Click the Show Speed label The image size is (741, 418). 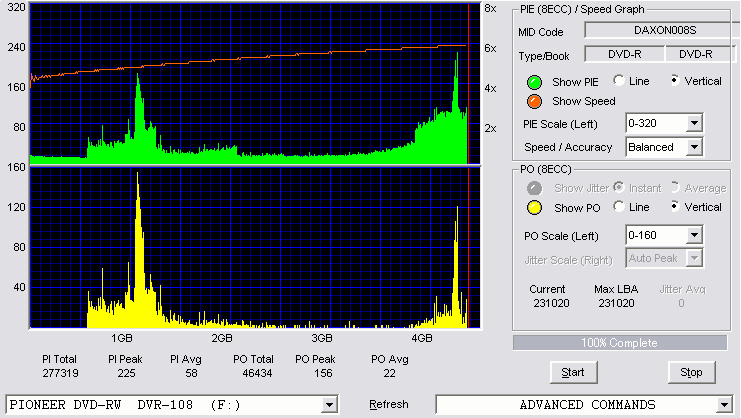point(584,102)
